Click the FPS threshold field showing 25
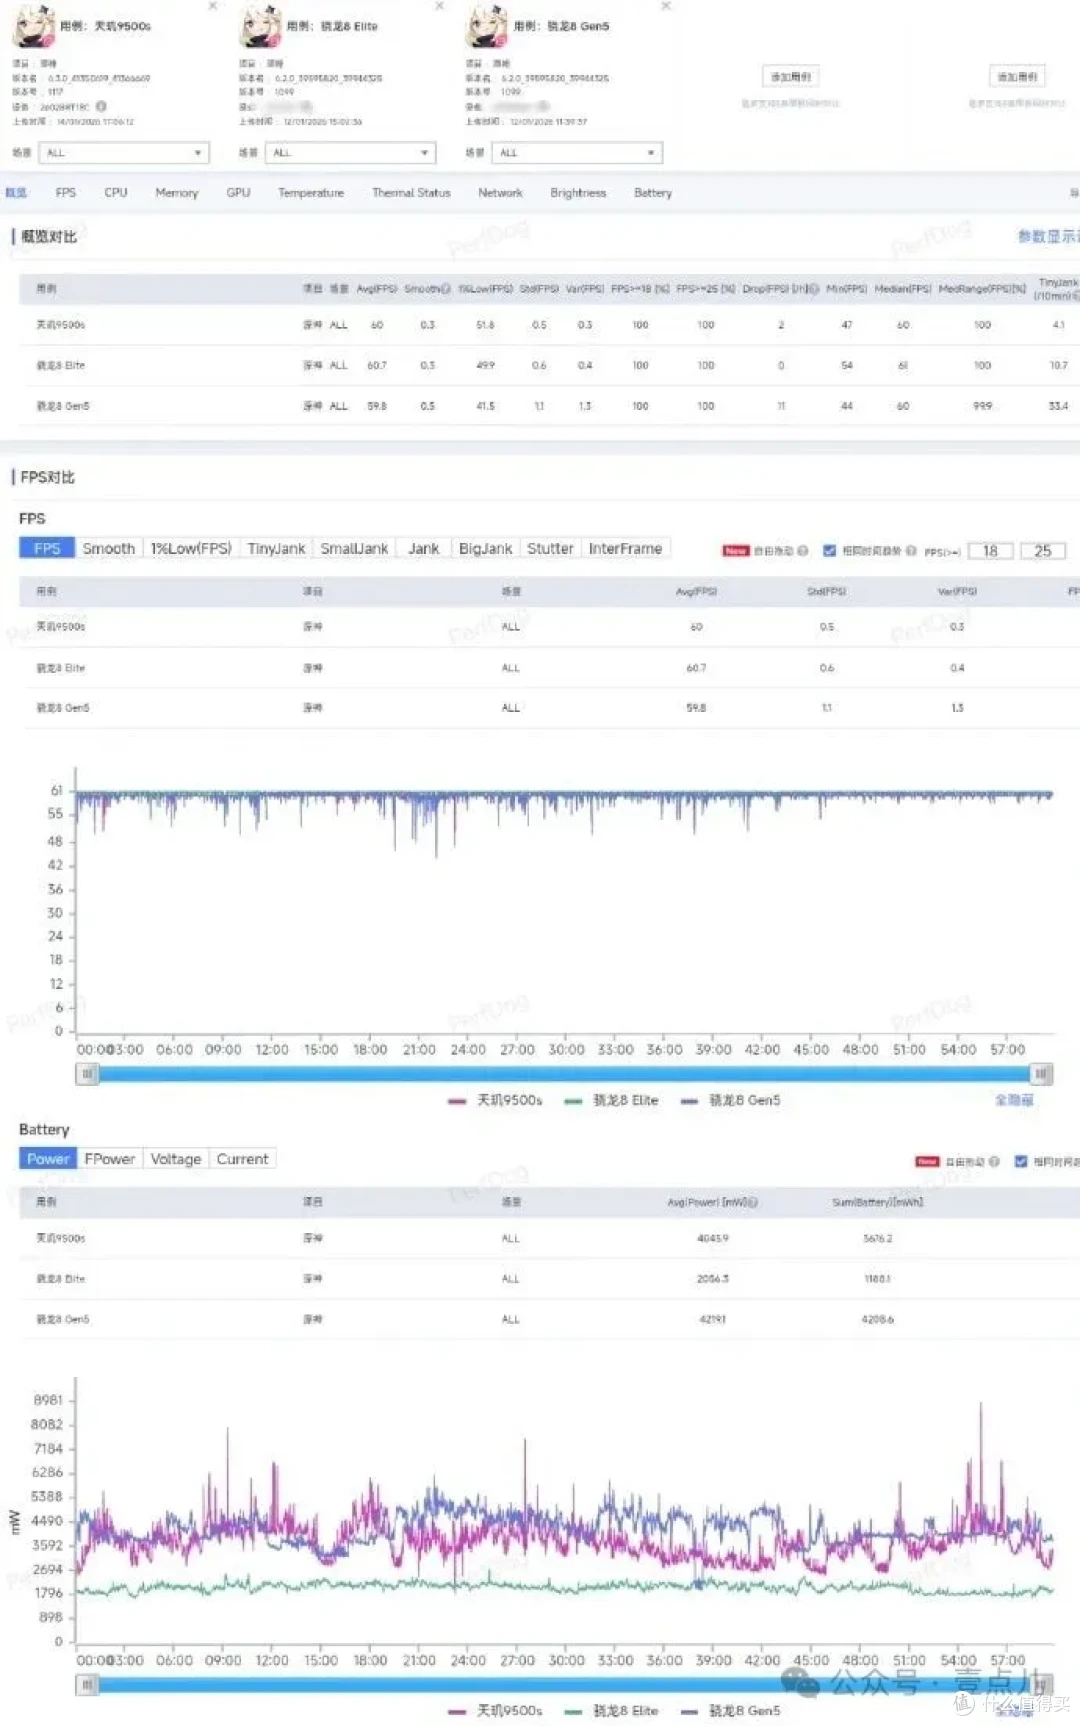 (1043, 551)
